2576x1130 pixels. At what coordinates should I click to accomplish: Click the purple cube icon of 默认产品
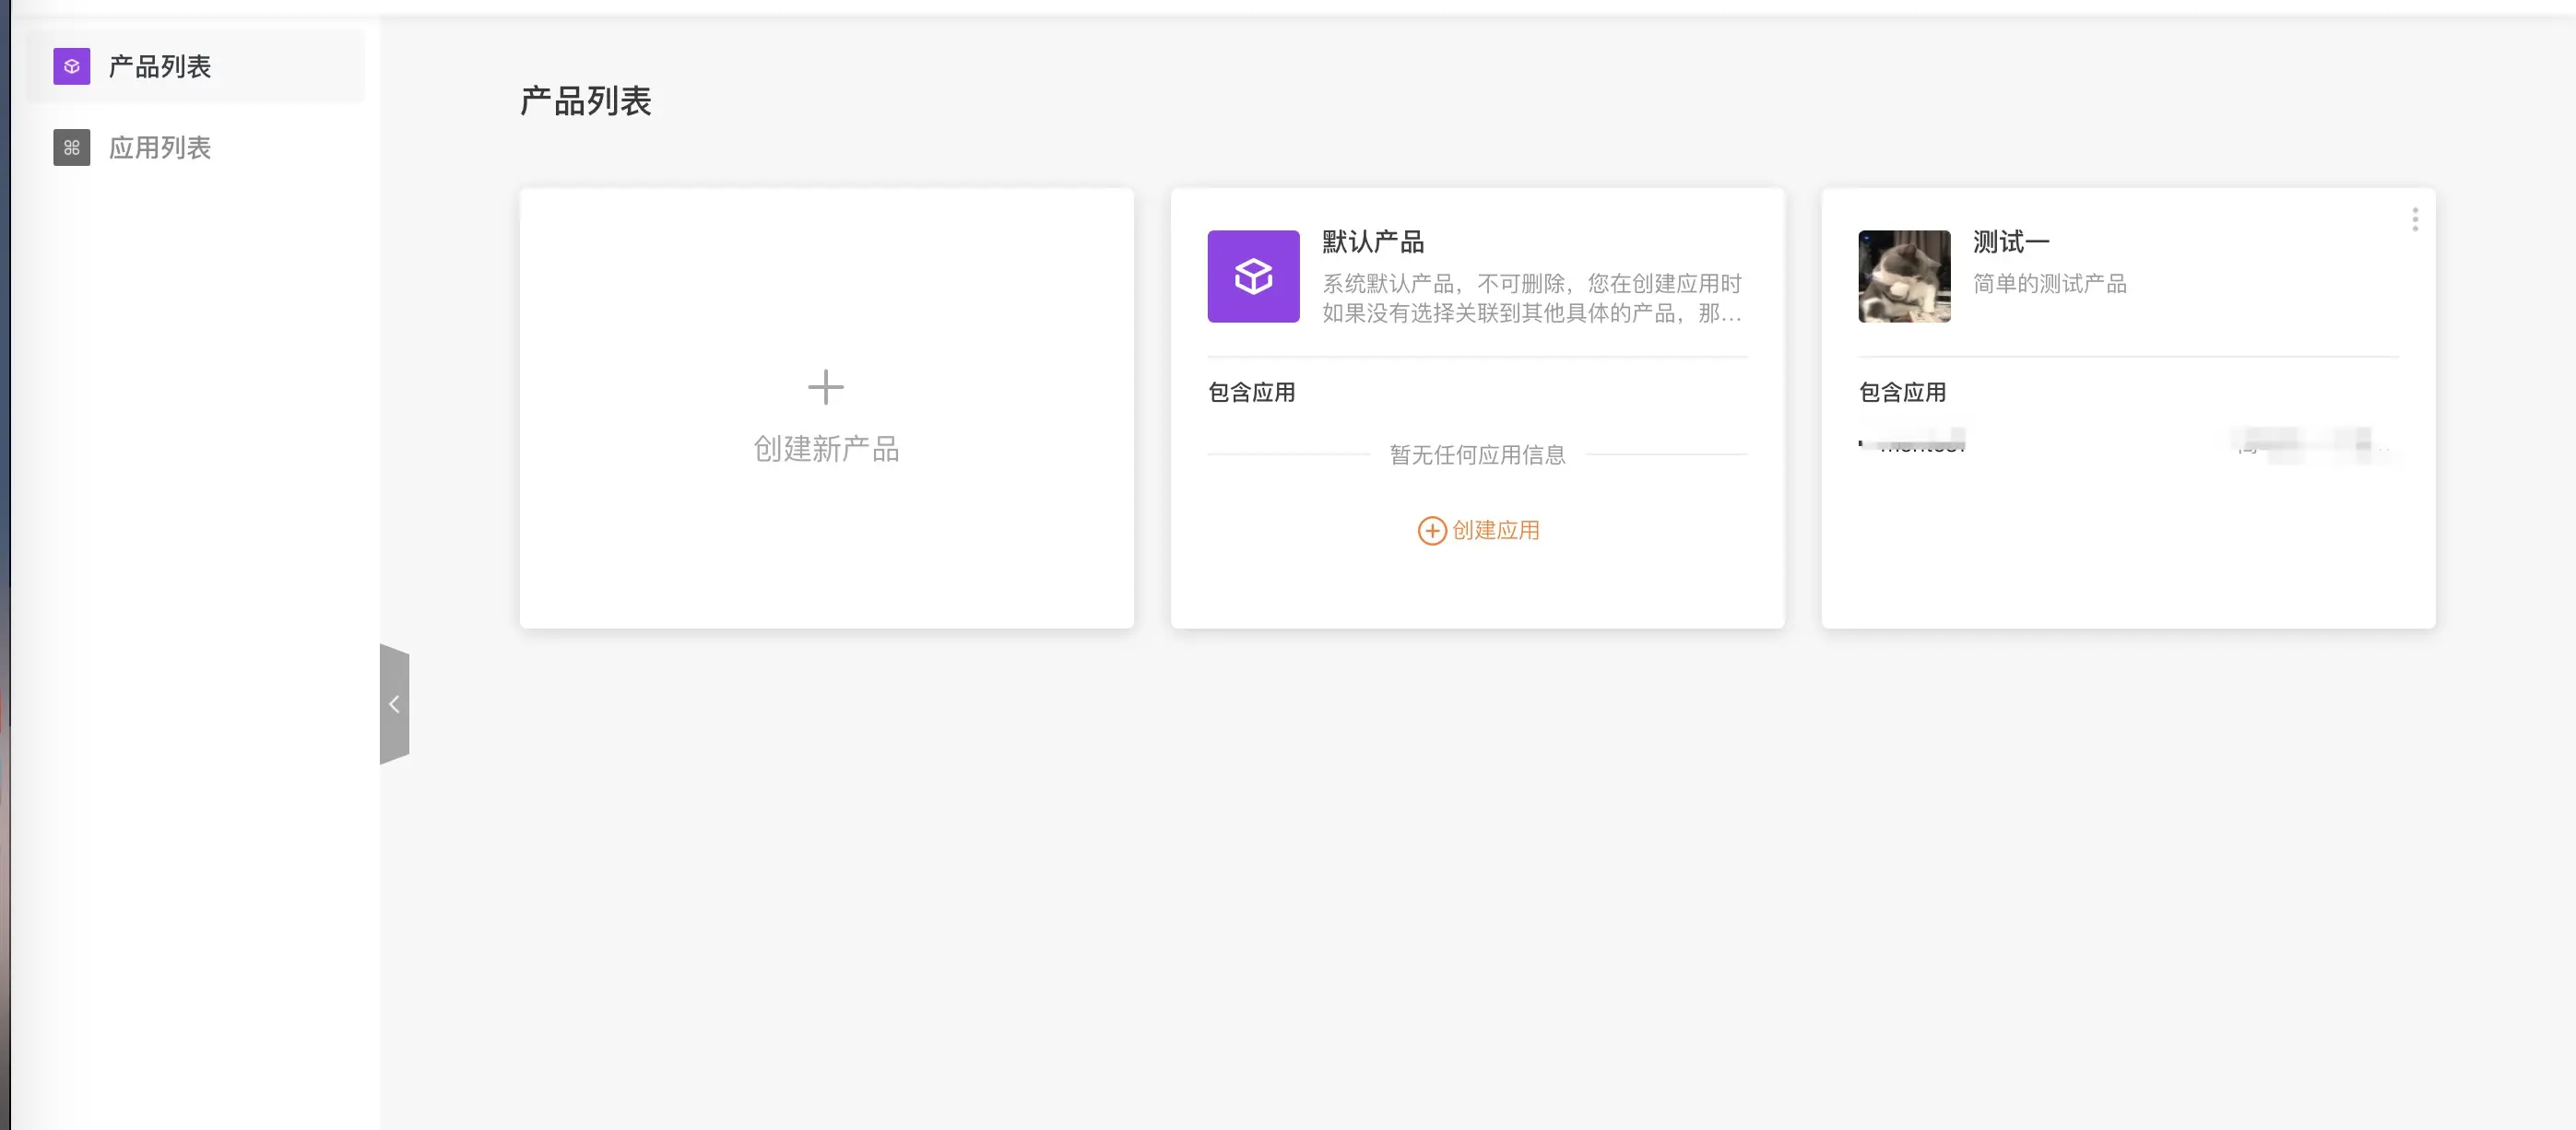pos(1253,276)
